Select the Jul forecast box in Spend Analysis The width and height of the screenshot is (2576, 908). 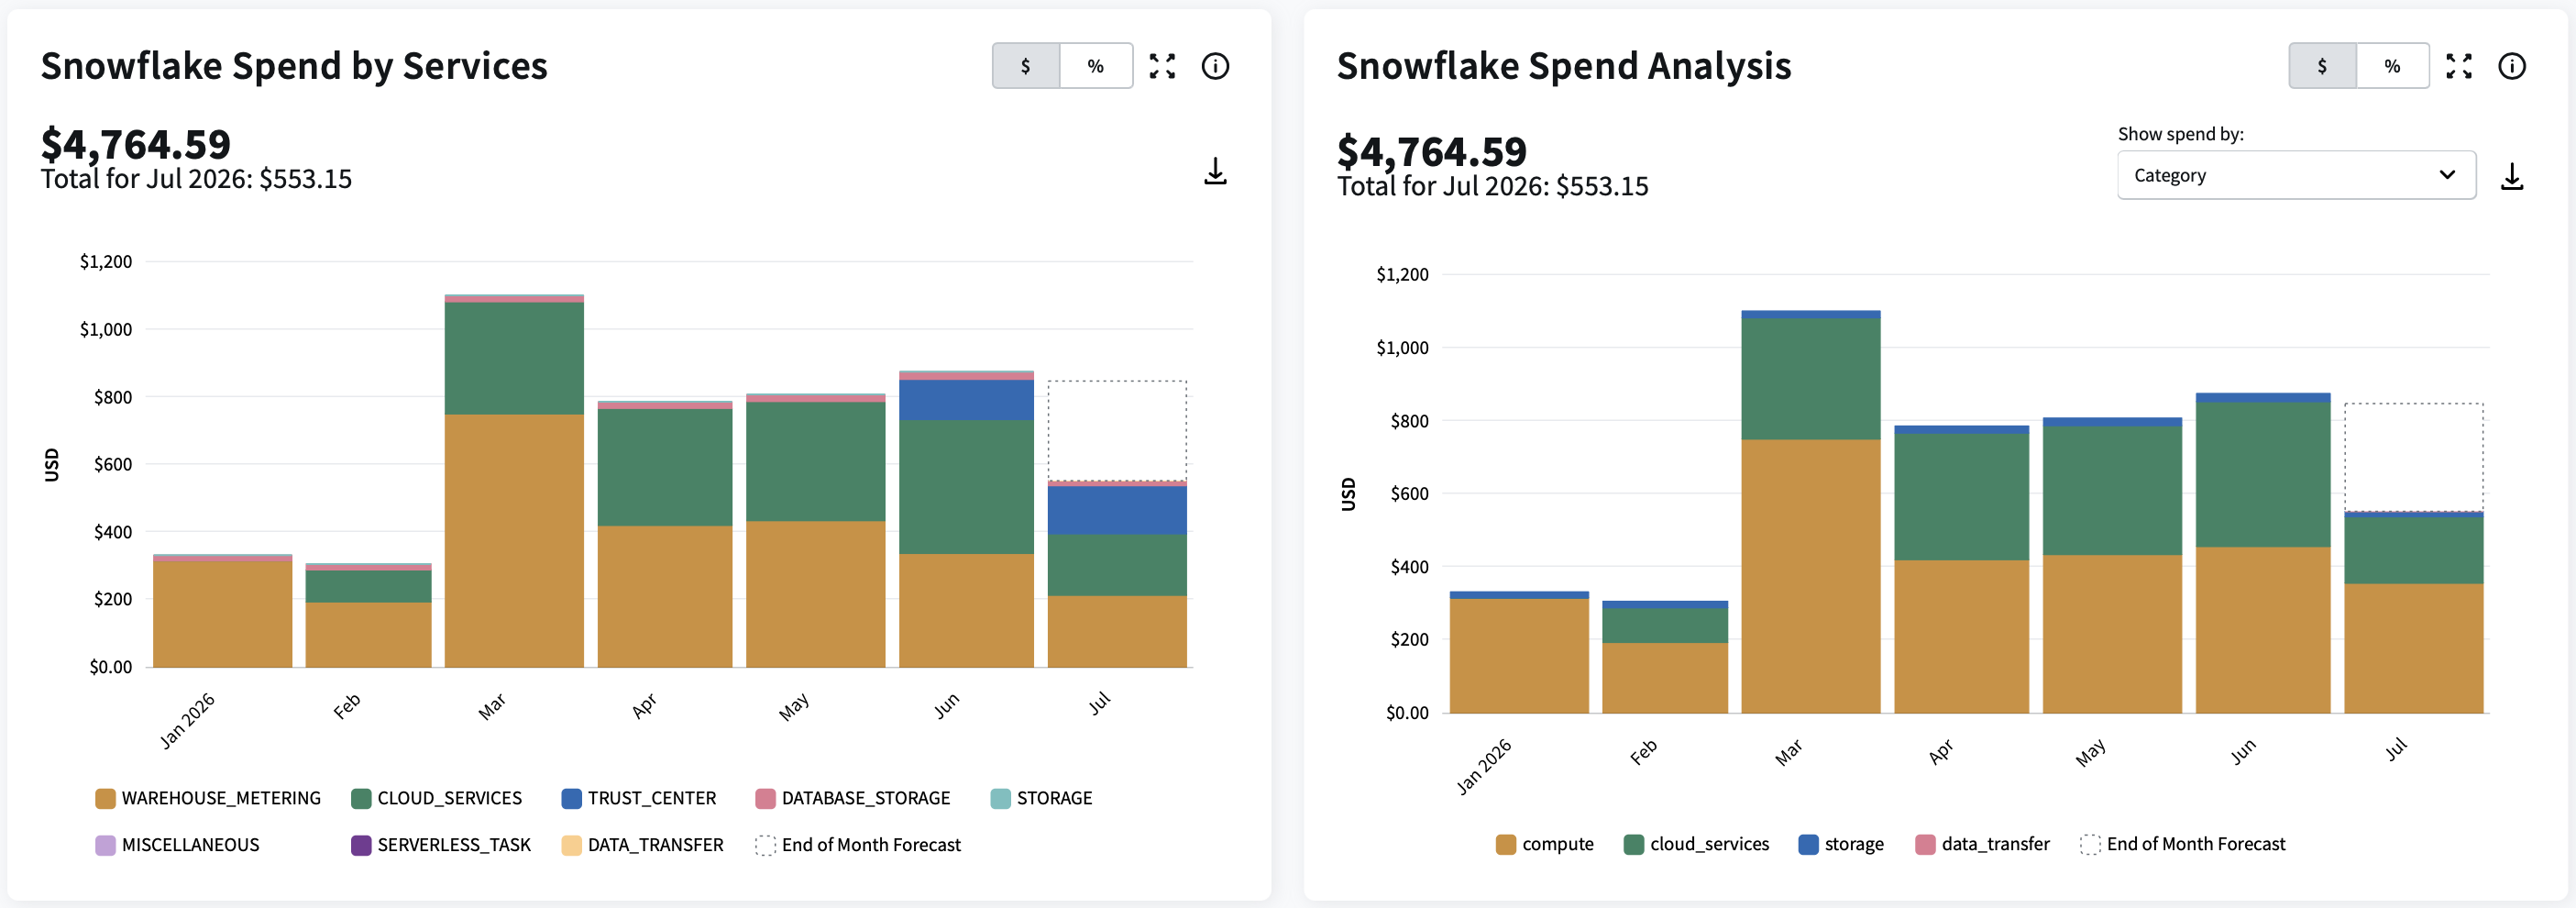point(2414,457)
